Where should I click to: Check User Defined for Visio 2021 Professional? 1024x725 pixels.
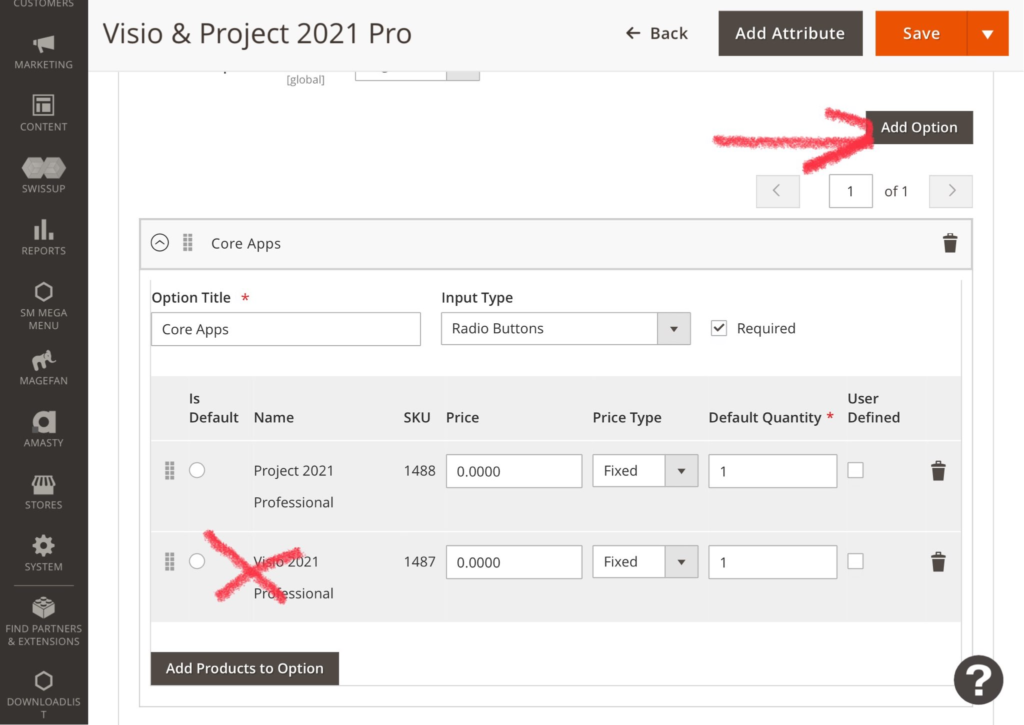855,562
